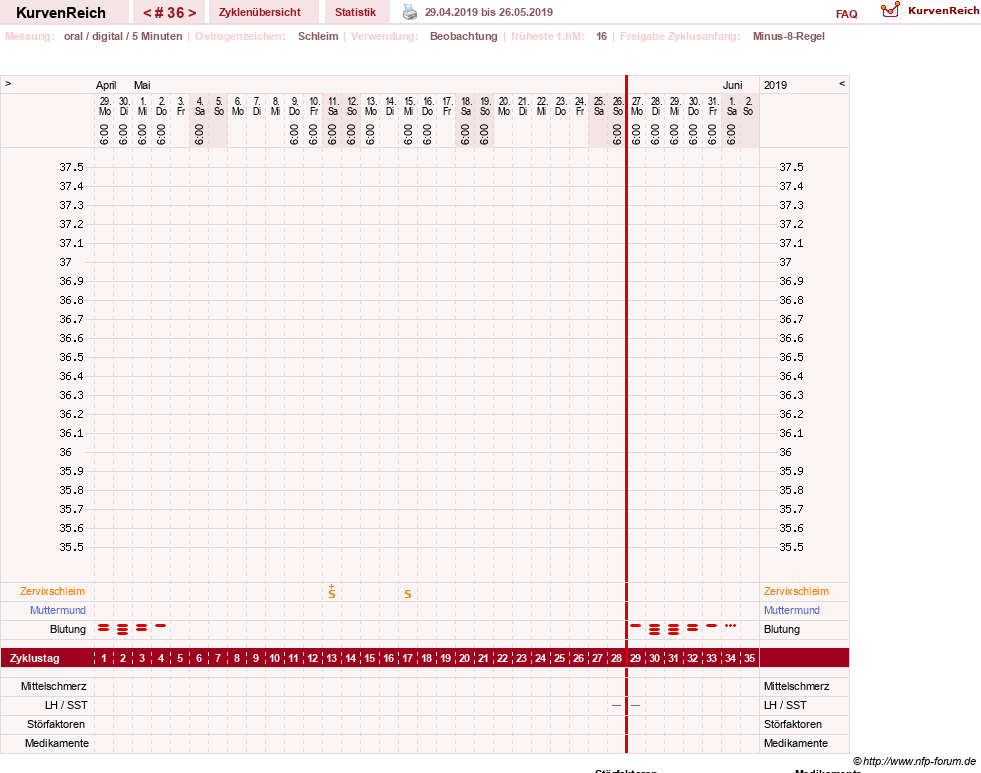
Task: Click the '26. So' date header
Action: [618, 106]
